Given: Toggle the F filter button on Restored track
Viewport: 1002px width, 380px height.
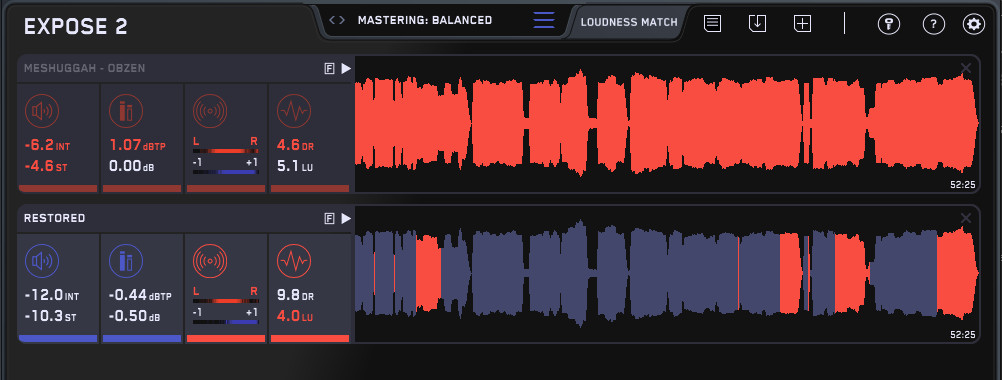Looking at the screenshot, I should pos(329,218).
